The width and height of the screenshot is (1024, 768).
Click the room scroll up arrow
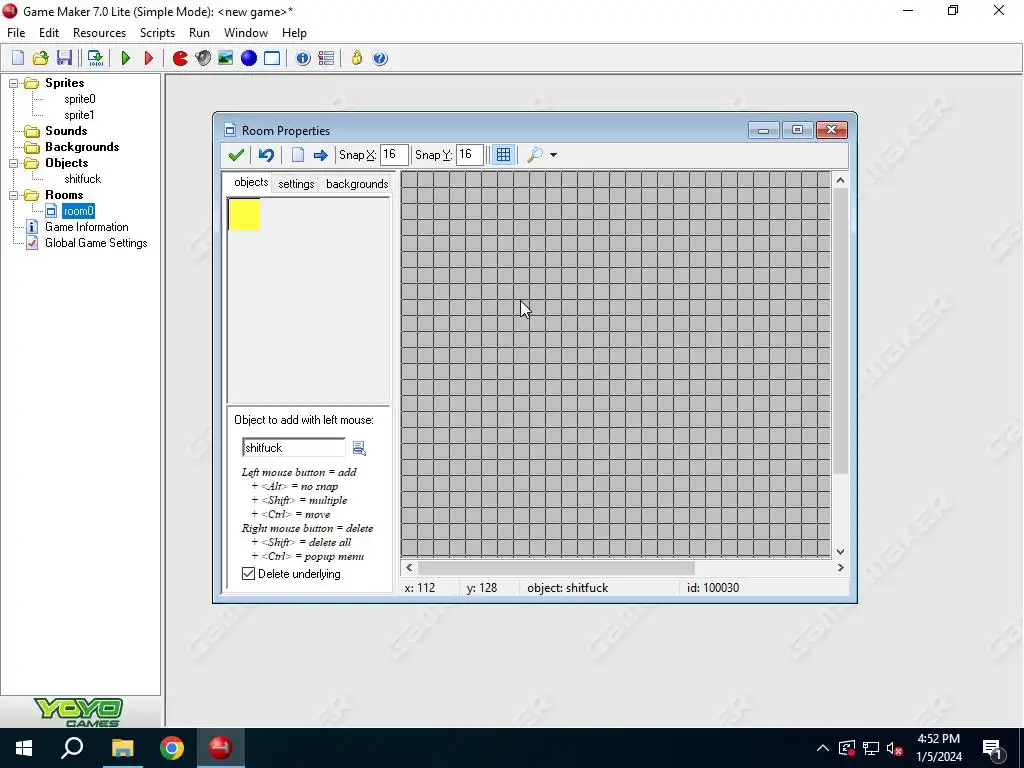pyautogui.click(x=840, y=180)
